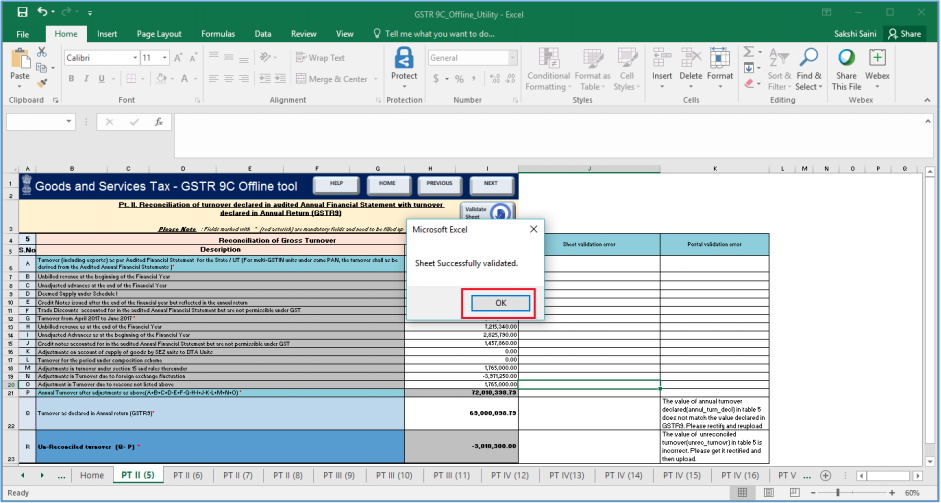Viewport: 941px width, 503px height.
Task: Click the AutoSum sigma icon
Action: [x=748, y=52]
